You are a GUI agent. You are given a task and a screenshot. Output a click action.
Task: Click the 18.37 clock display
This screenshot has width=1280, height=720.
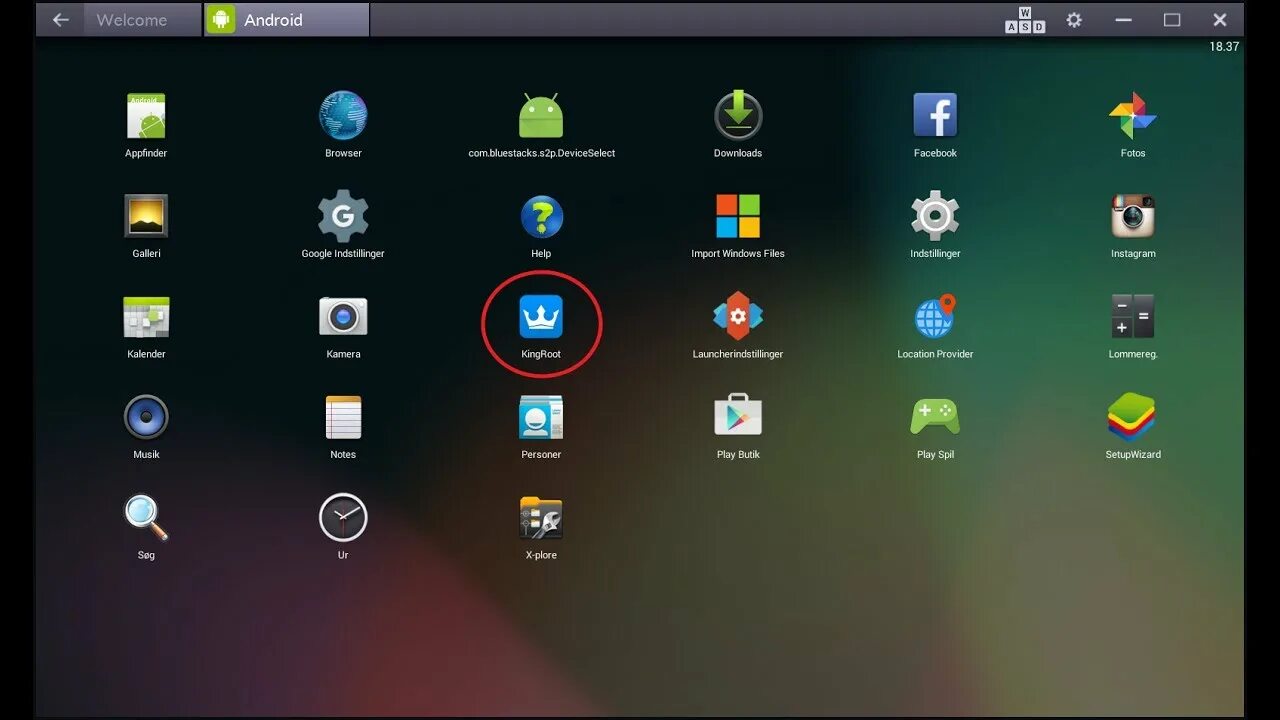[1224, 47]
